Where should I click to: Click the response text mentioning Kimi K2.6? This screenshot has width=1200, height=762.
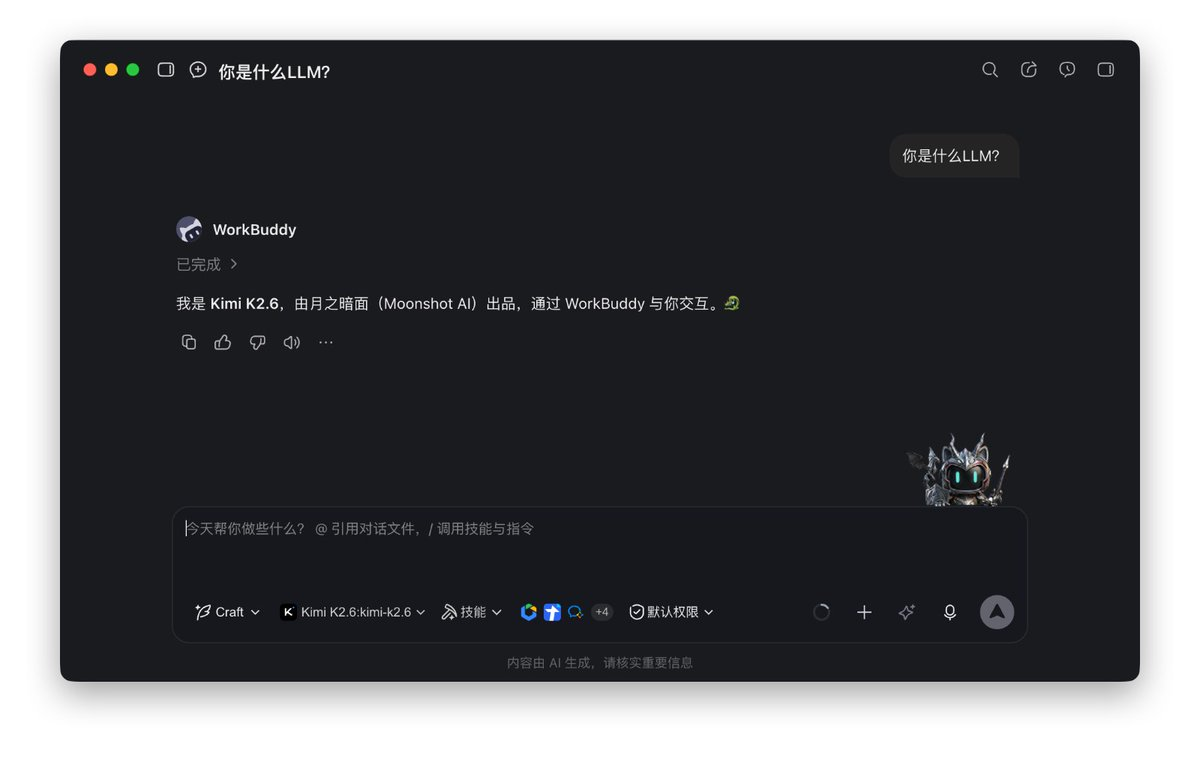click(458, 303)
